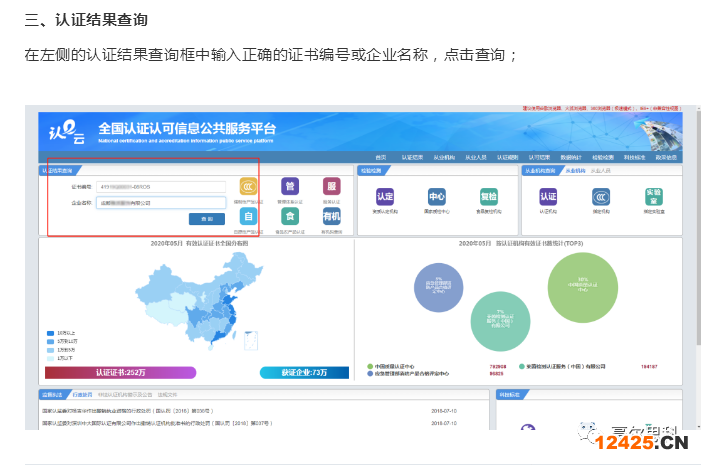Click the 有机 organic certification icon
Image resolution: width=701 pixels, height=465 pixels.
pyautogui.click(x=331, y=215)
